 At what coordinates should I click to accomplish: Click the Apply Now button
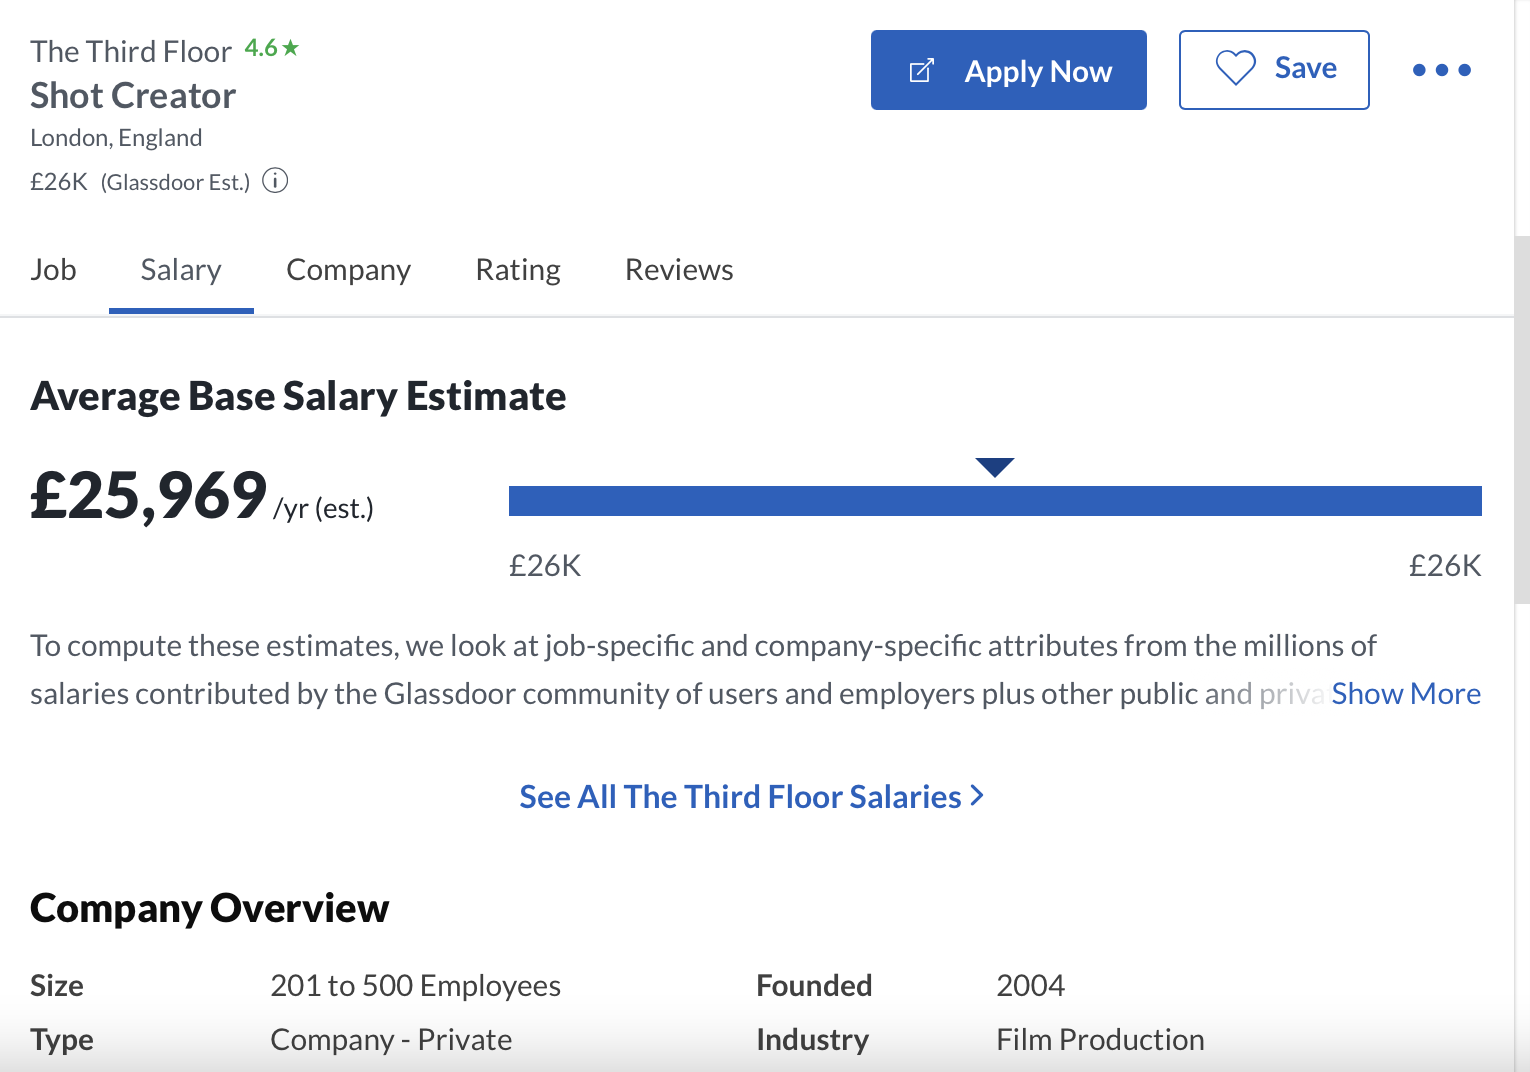click(1008, 70)
